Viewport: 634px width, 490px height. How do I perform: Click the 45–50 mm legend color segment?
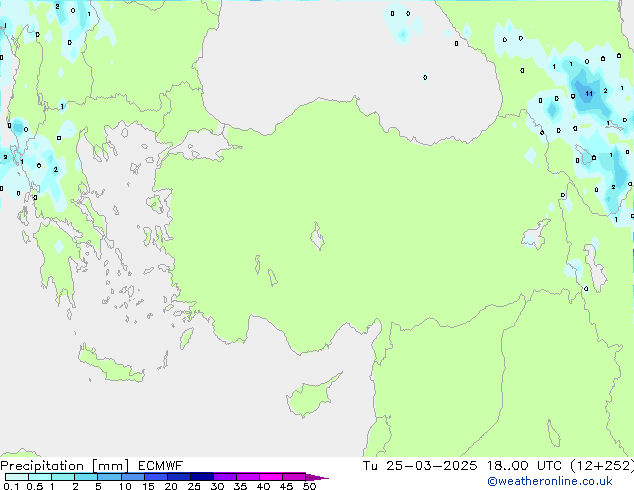click(294, 477)
